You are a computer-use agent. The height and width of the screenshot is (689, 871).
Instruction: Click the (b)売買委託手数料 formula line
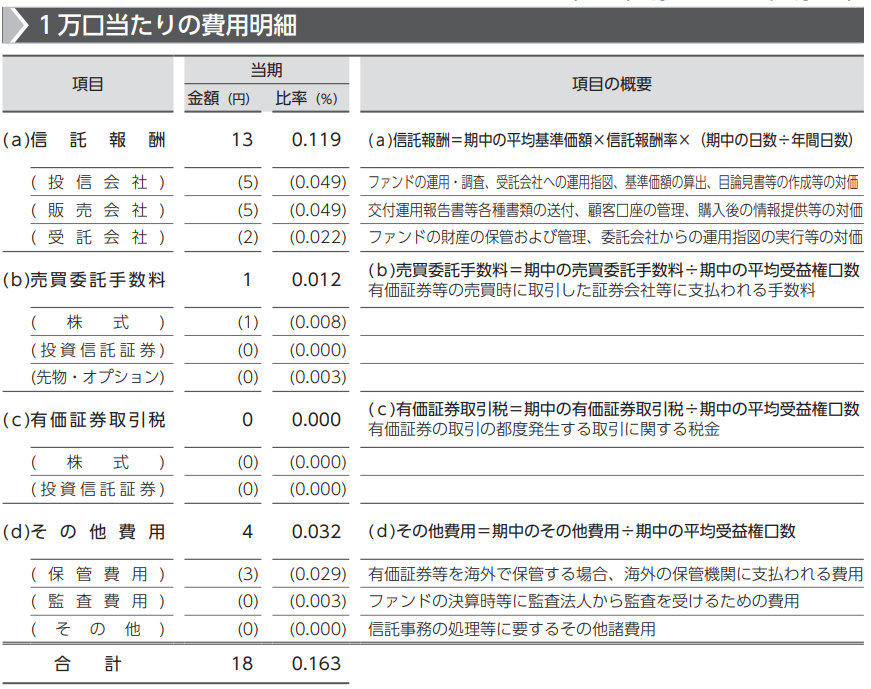[x=614, y=270]
